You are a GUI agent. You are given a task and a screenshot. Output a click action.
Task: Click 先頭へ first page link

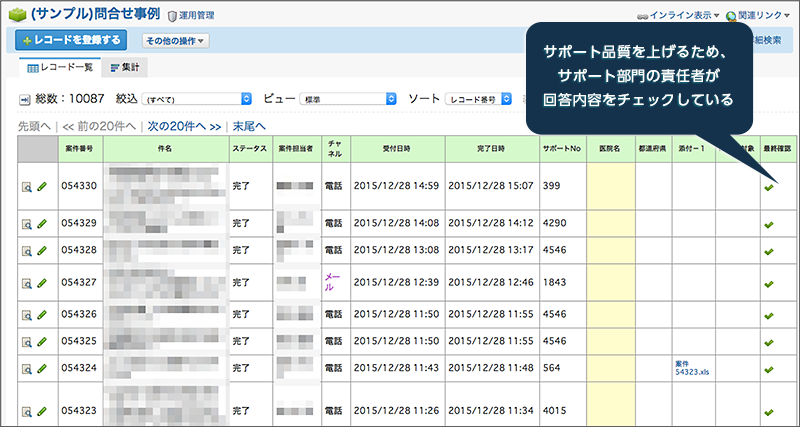pos(35,127)
